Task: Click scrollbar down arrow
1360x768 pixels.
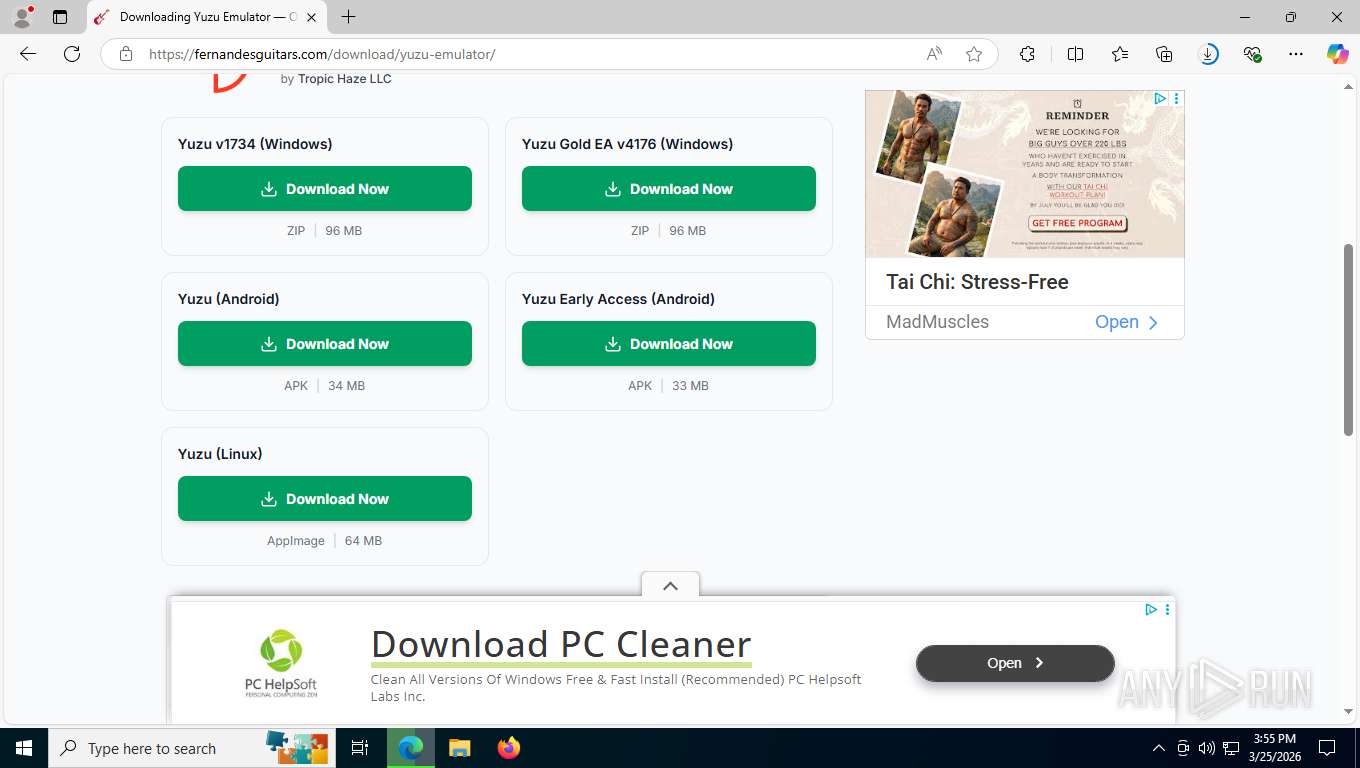Action: (x=1348, y=712)
